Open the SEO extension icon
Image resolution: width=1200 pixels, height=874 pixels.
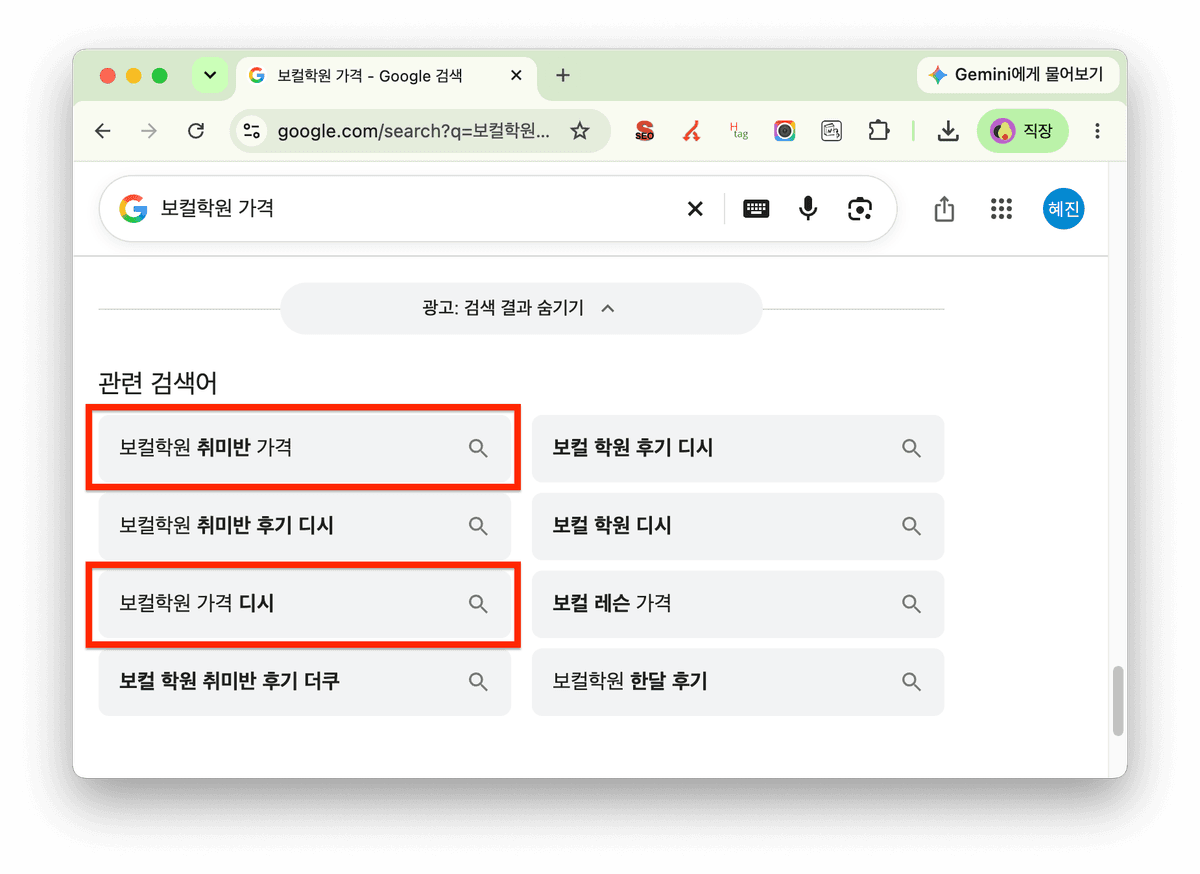[645, 131]
